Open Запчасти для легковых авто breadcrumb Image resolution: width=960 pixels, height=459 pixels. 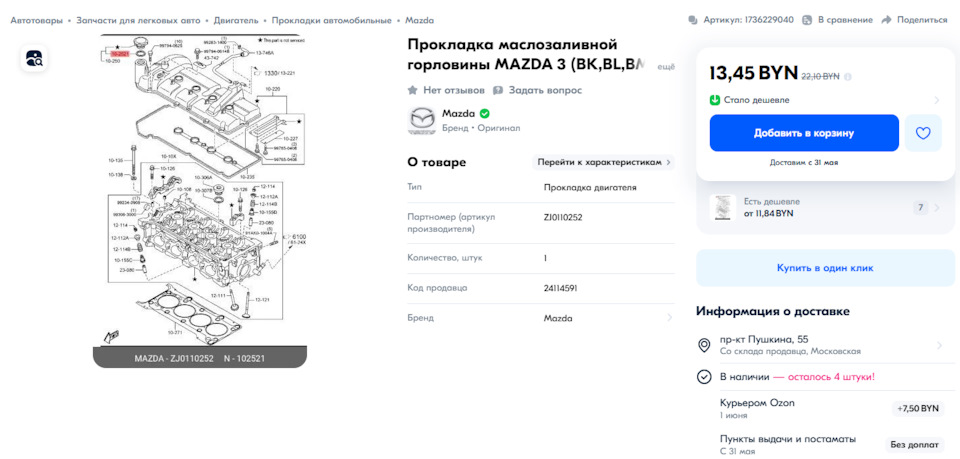tap(138, 20)
